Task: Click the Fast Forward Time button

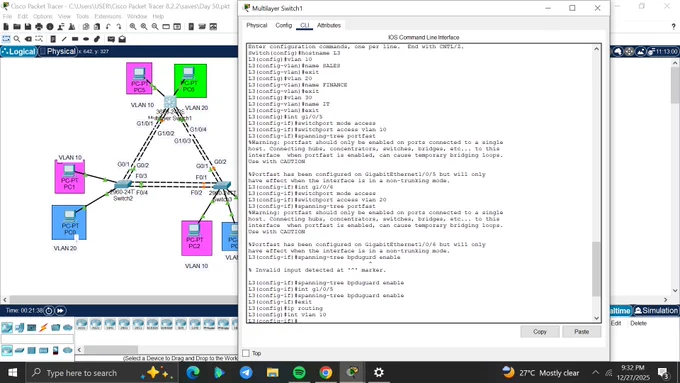Action: (x=60, y=311)
